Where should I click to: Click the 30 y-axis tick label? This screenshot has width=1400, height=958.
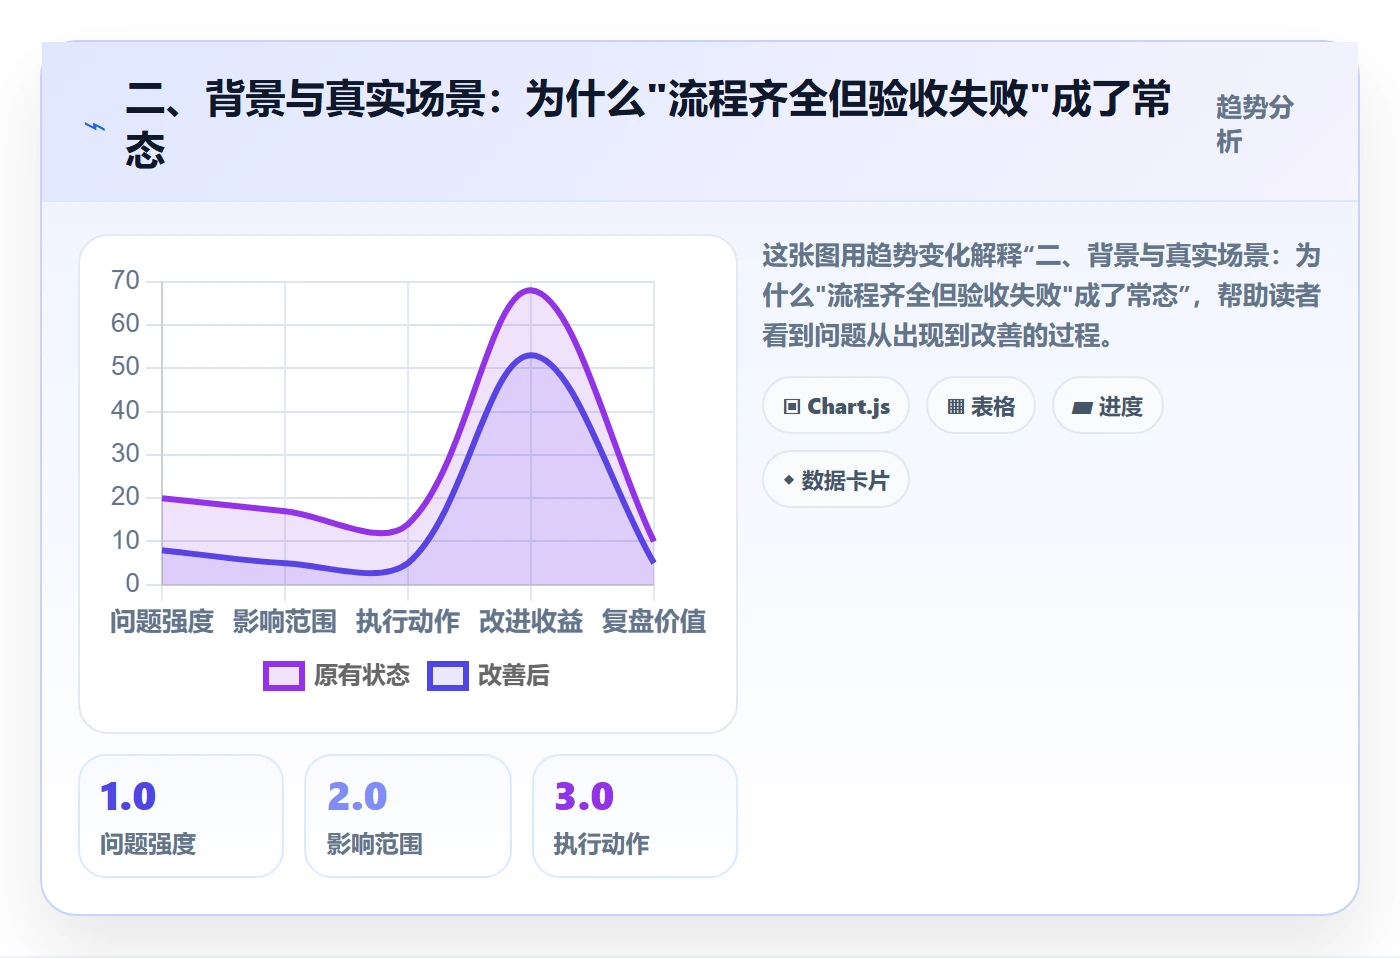[125, 453]
